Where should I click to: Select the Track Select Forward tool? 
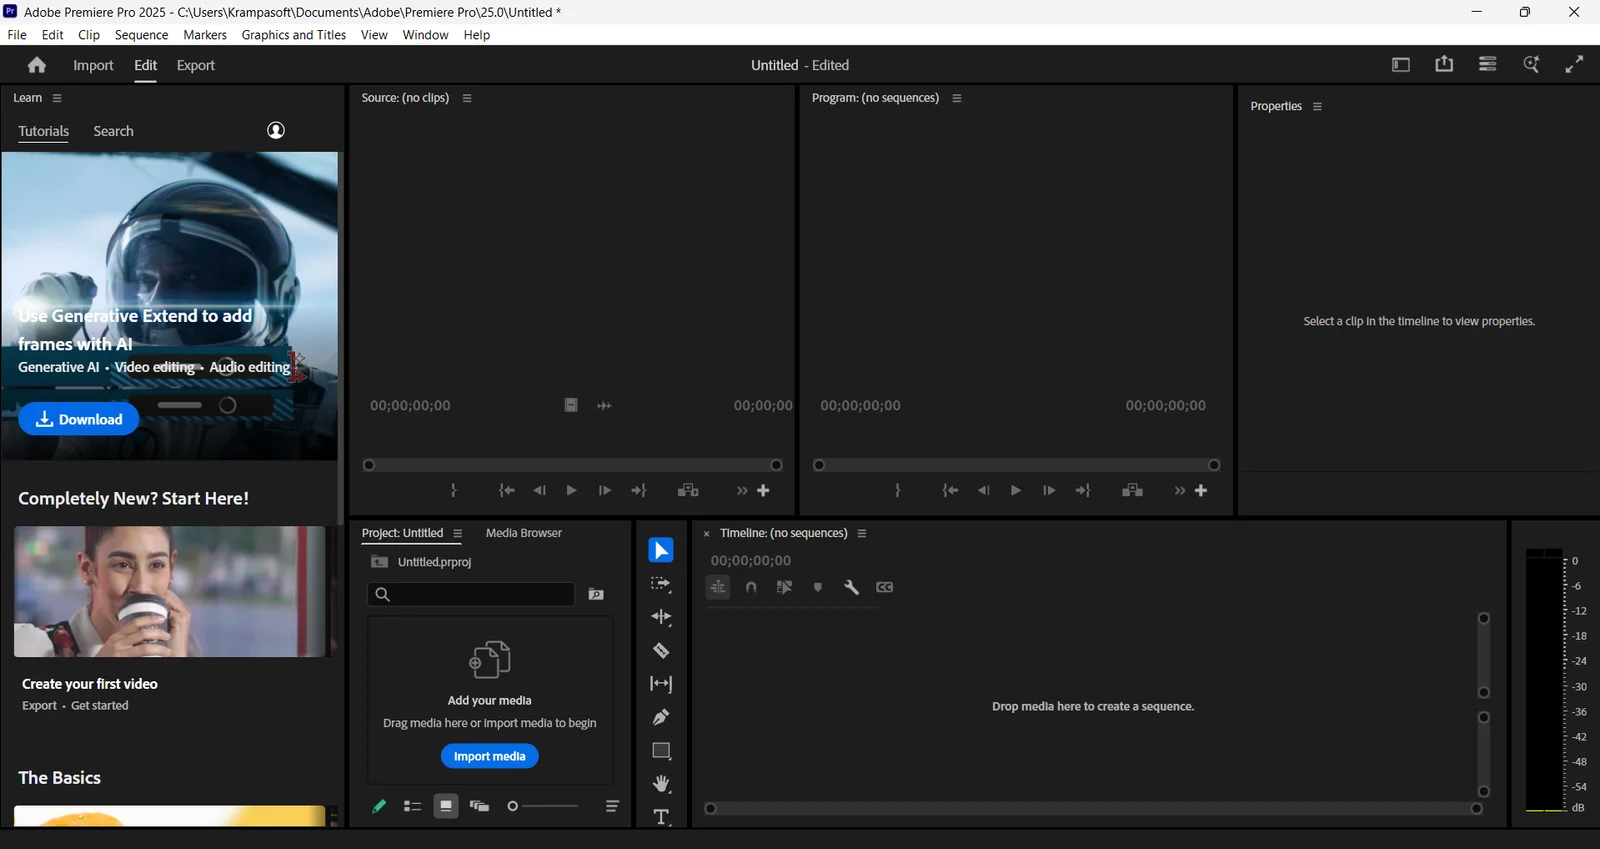[x=661, y=584]
